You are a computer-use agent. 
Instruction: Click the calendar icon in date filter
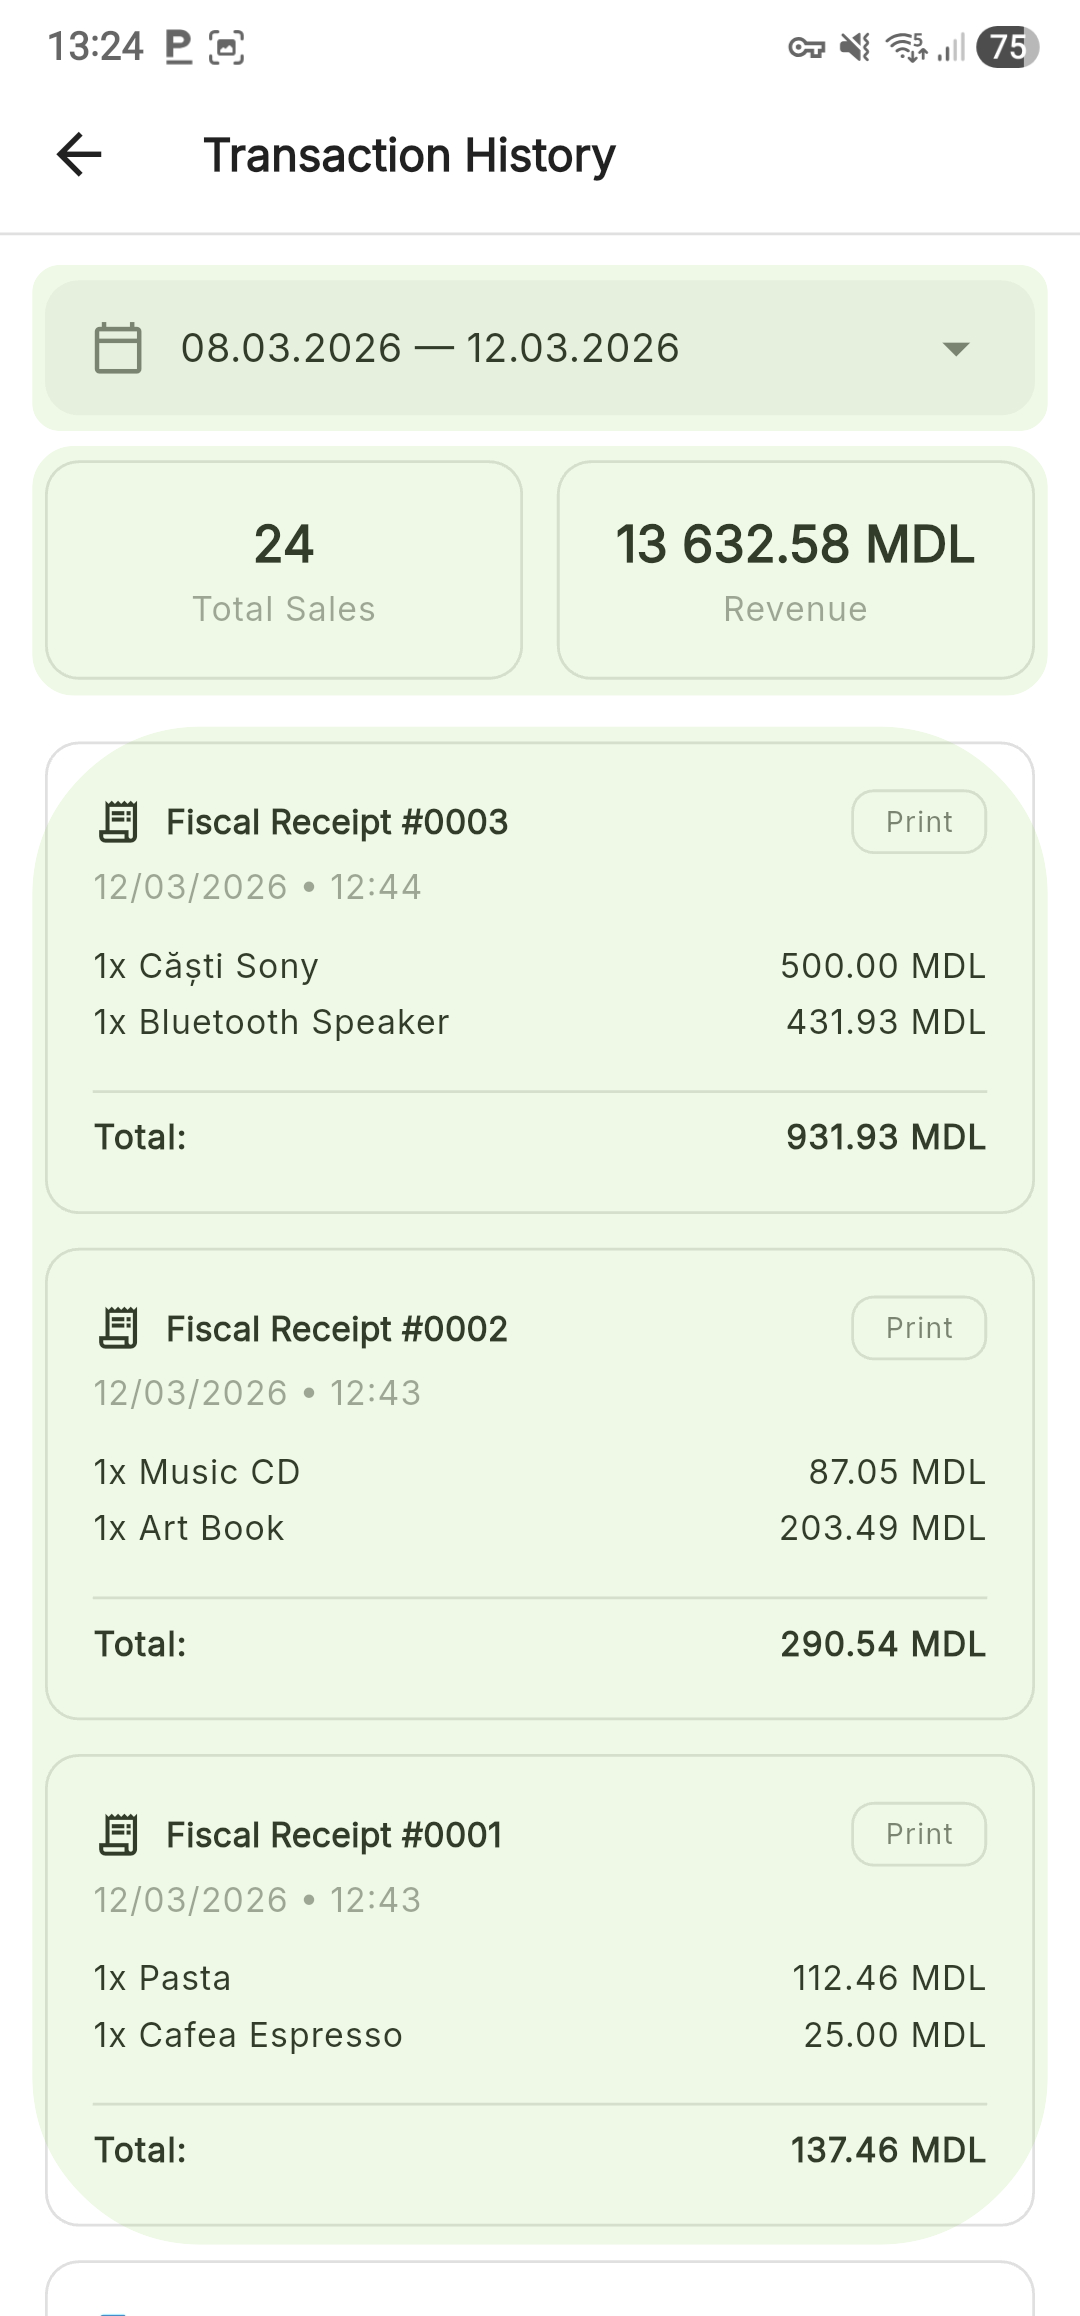click(x=118, y=348)
